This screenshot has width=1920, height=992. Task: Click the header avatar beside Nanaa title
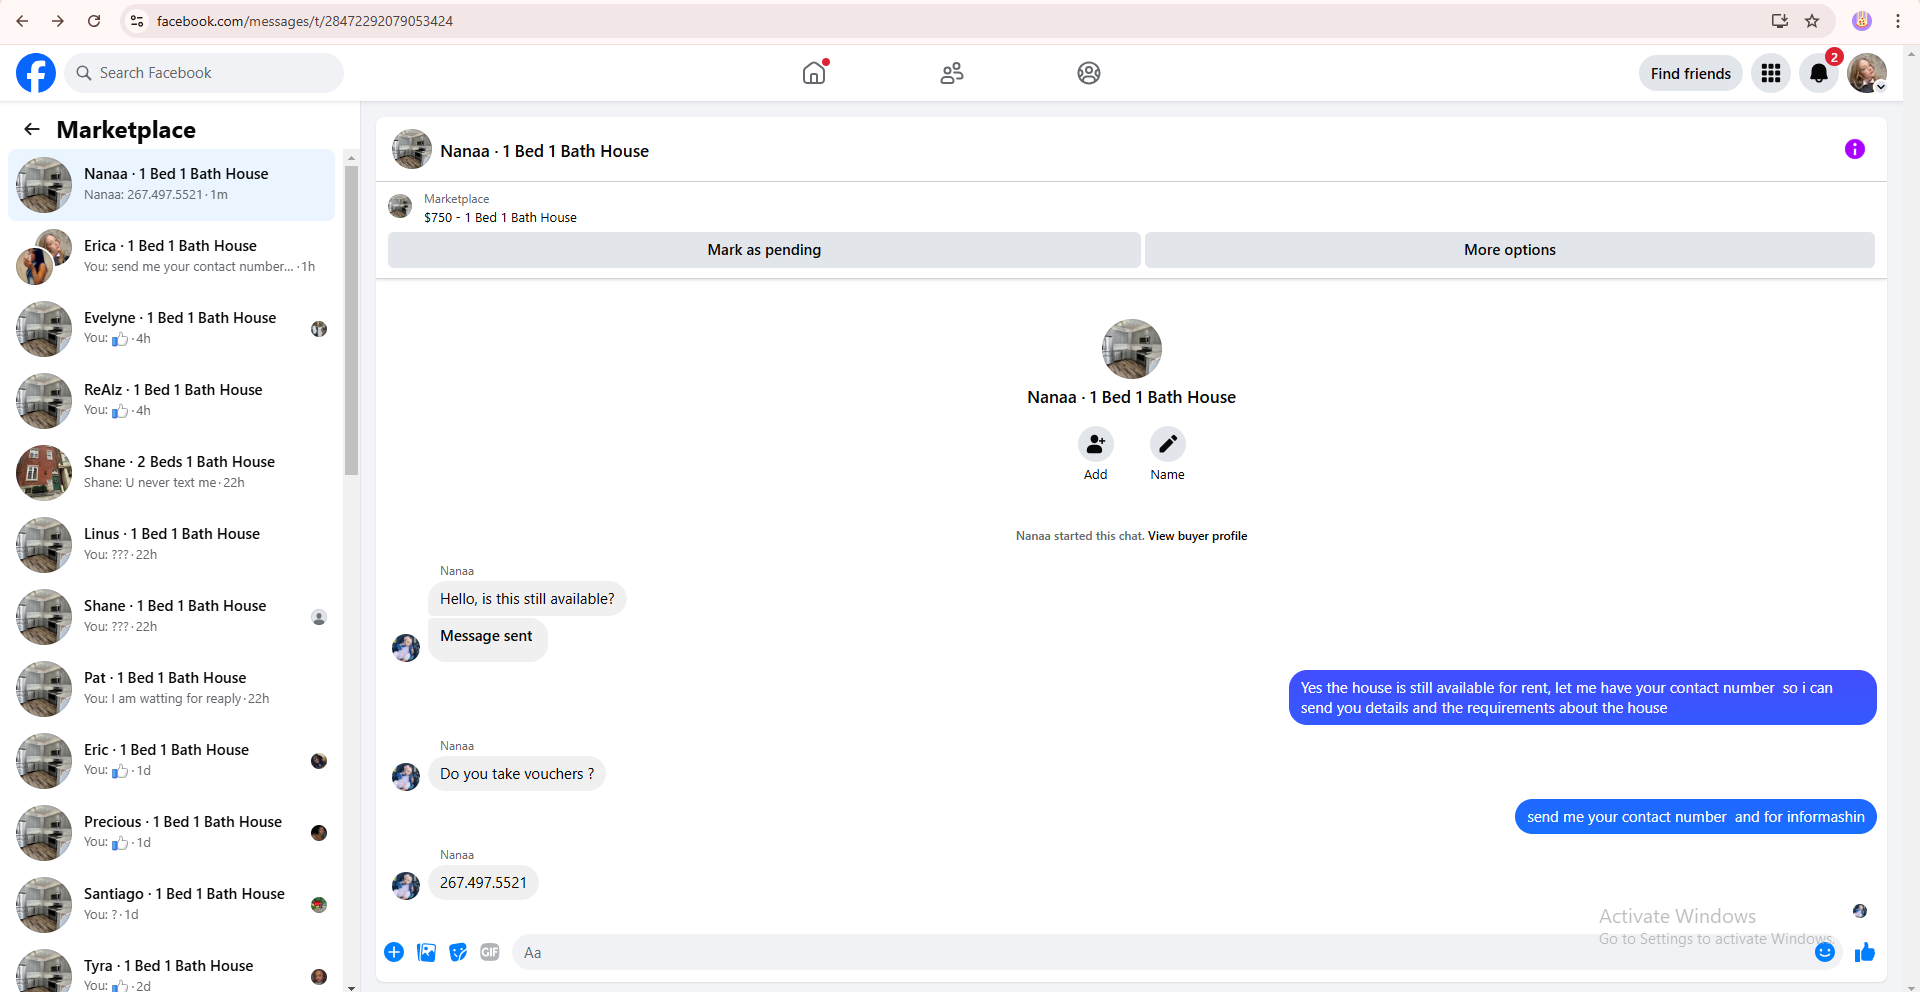(412, 150)
